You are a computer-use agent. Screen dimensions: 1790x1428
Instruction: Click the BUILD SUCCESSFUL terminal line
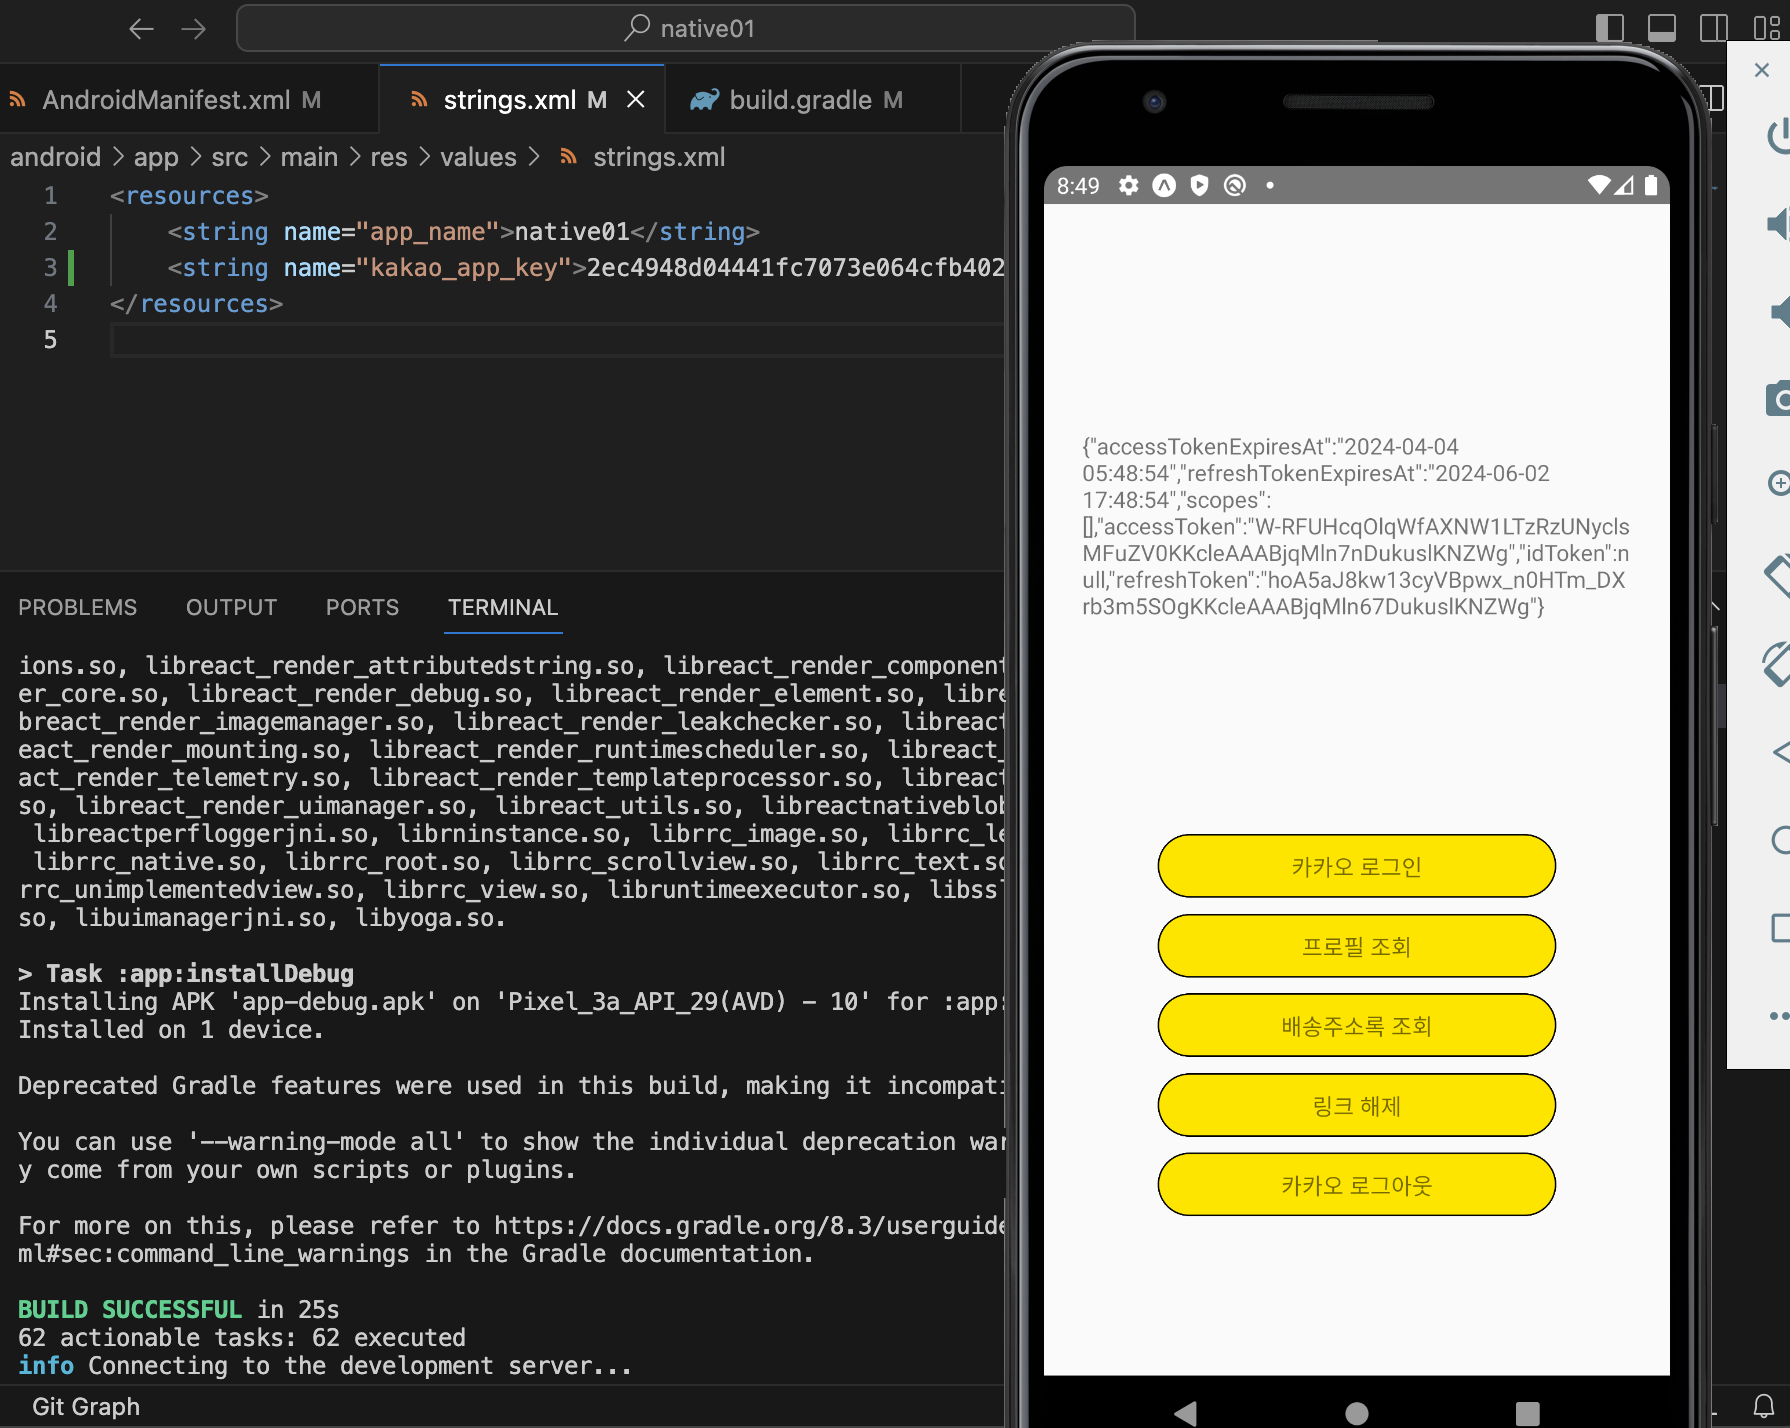(x=179, y=1309)
